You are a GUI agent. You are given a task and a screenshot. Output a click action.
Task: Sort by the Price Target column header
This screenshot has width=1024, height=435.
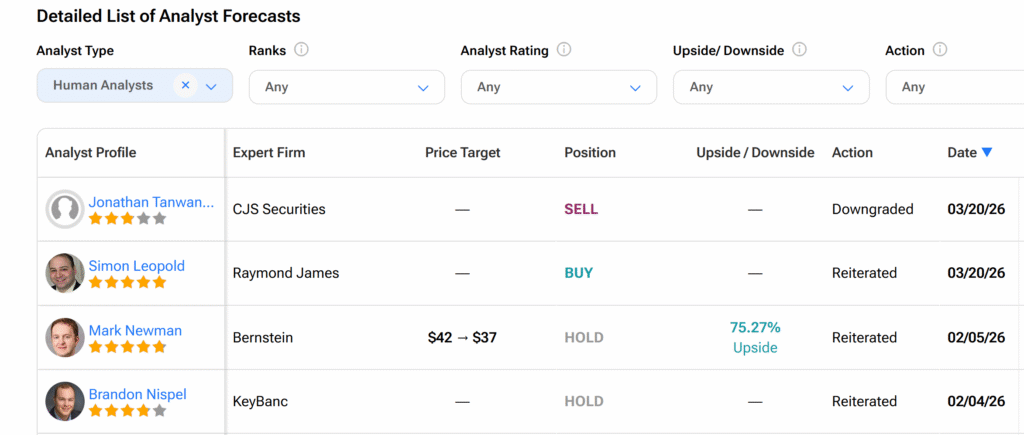click(462, 153)
